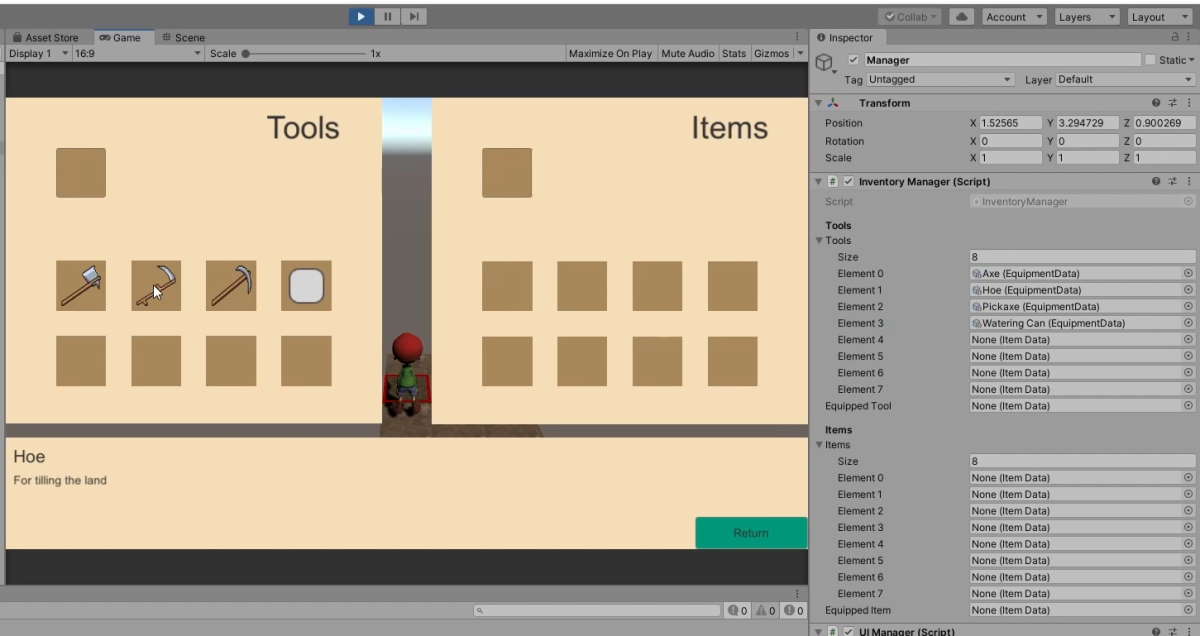Screen dimensions: 1200x636
Task: Click the Transform component help icon
Action: pyautogui.click(x=1158, y=102)
